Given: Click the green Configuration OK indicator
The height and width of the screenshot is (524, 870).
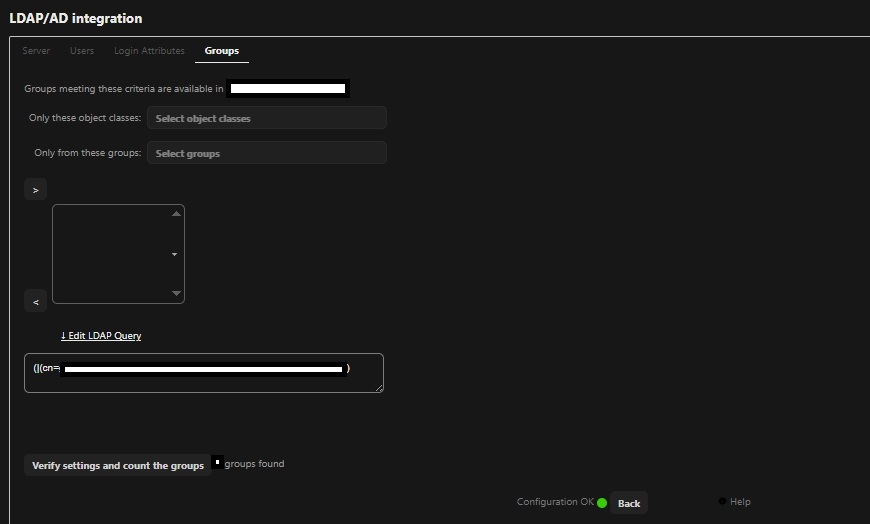Looking at the screenshot, I should click(x=601, y=503).
